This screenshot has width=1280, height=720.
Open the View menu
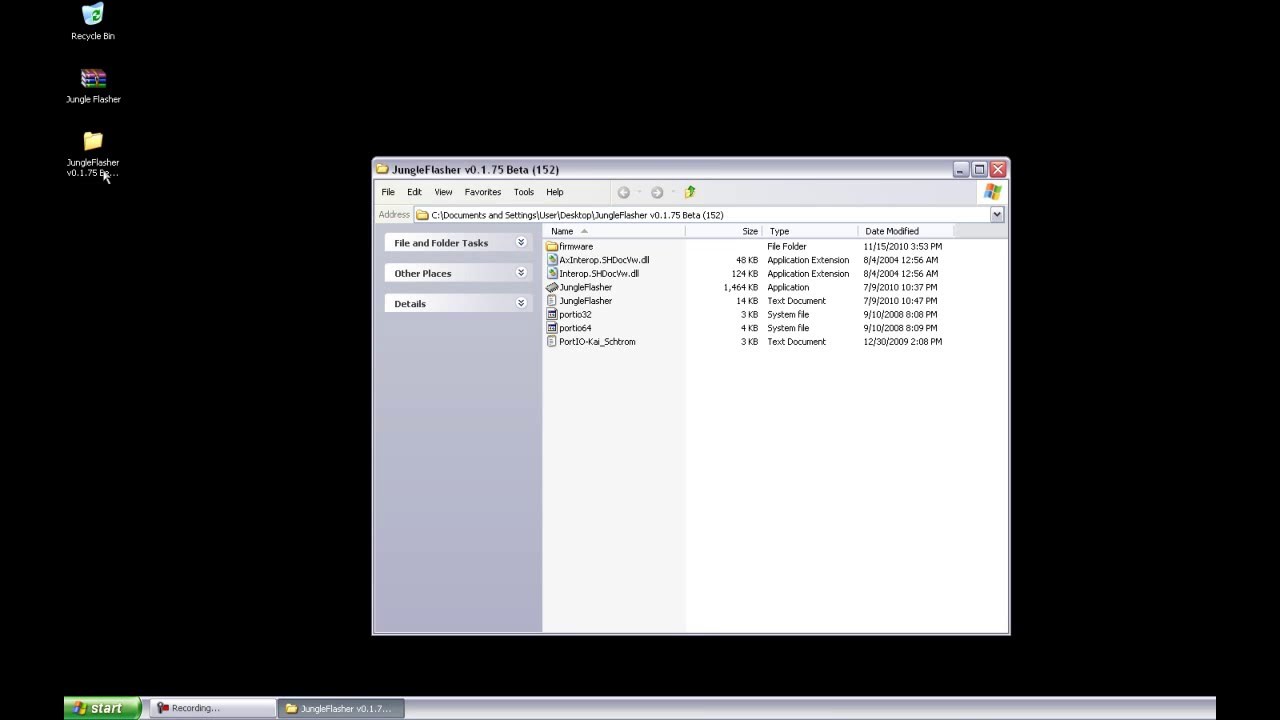[x=443, y=192]
